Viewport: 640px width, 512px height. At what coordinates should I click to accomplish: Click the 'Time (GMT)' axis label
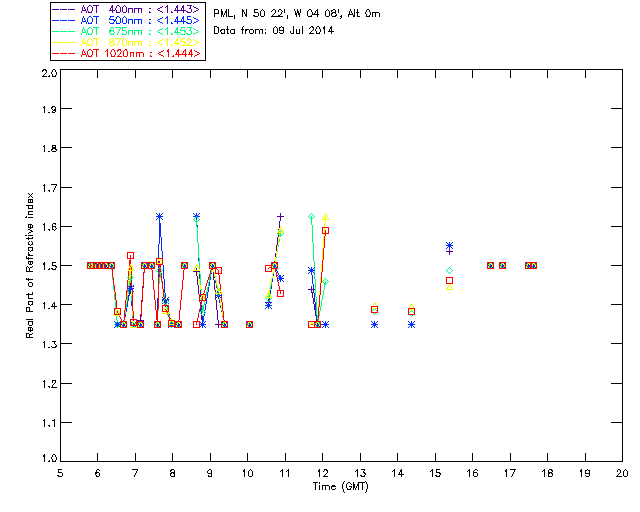coord(341,486)
